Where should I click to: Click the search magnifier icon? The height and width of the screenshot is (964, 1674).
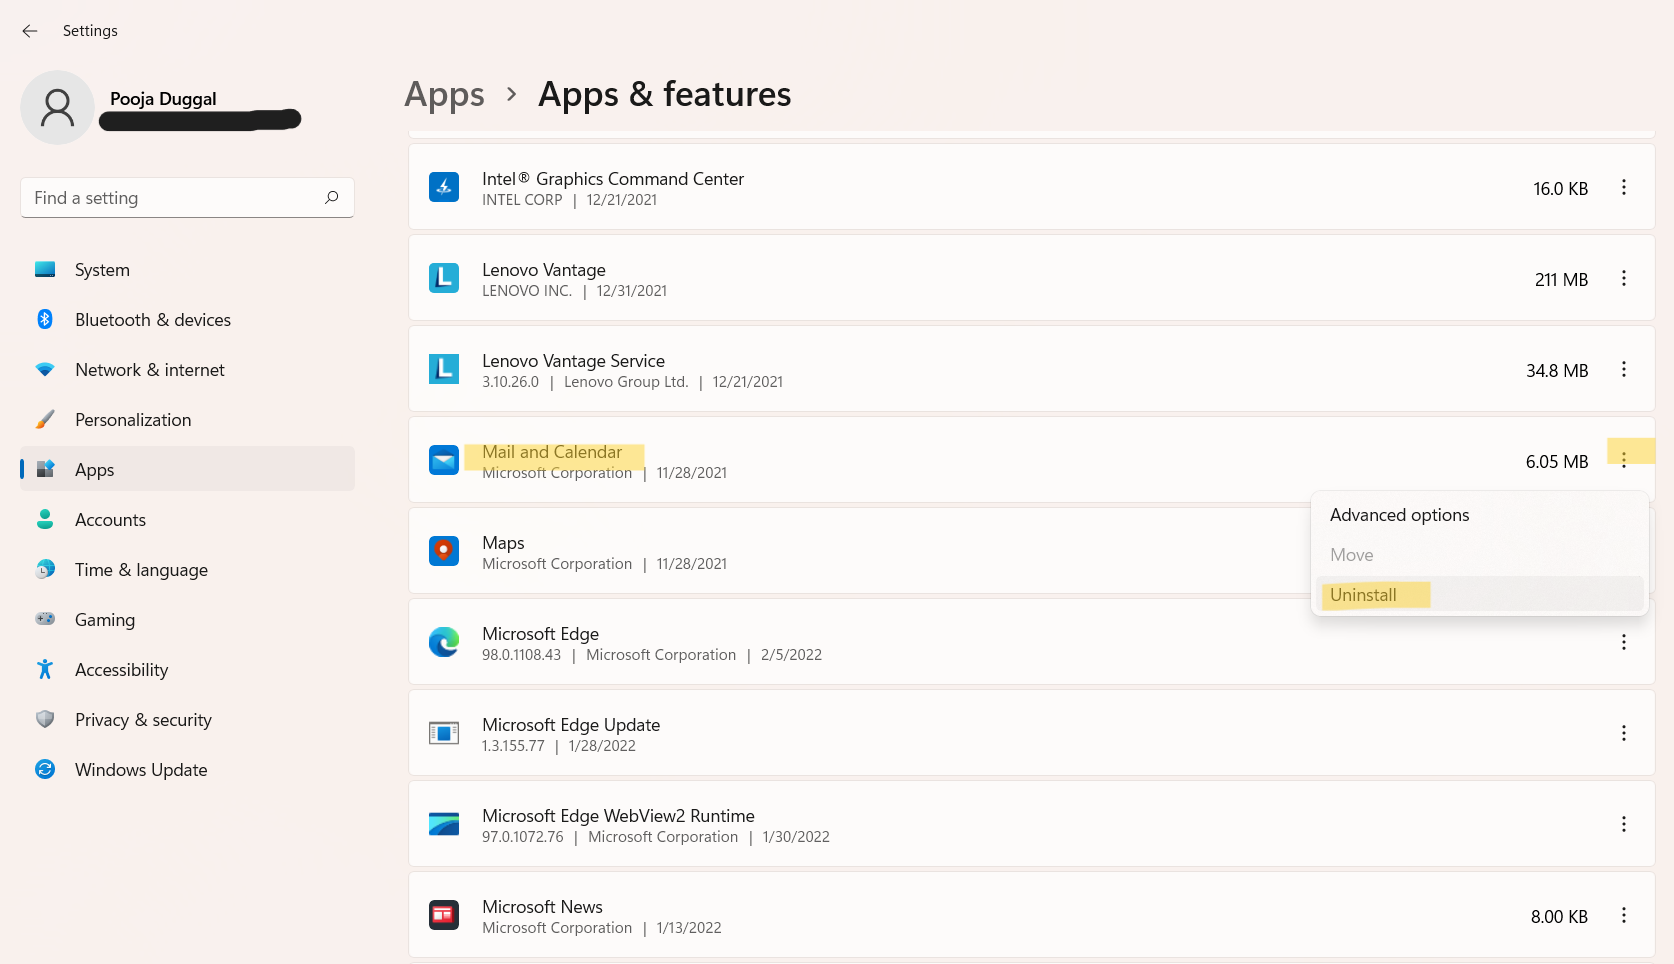[x=332, y=197]
